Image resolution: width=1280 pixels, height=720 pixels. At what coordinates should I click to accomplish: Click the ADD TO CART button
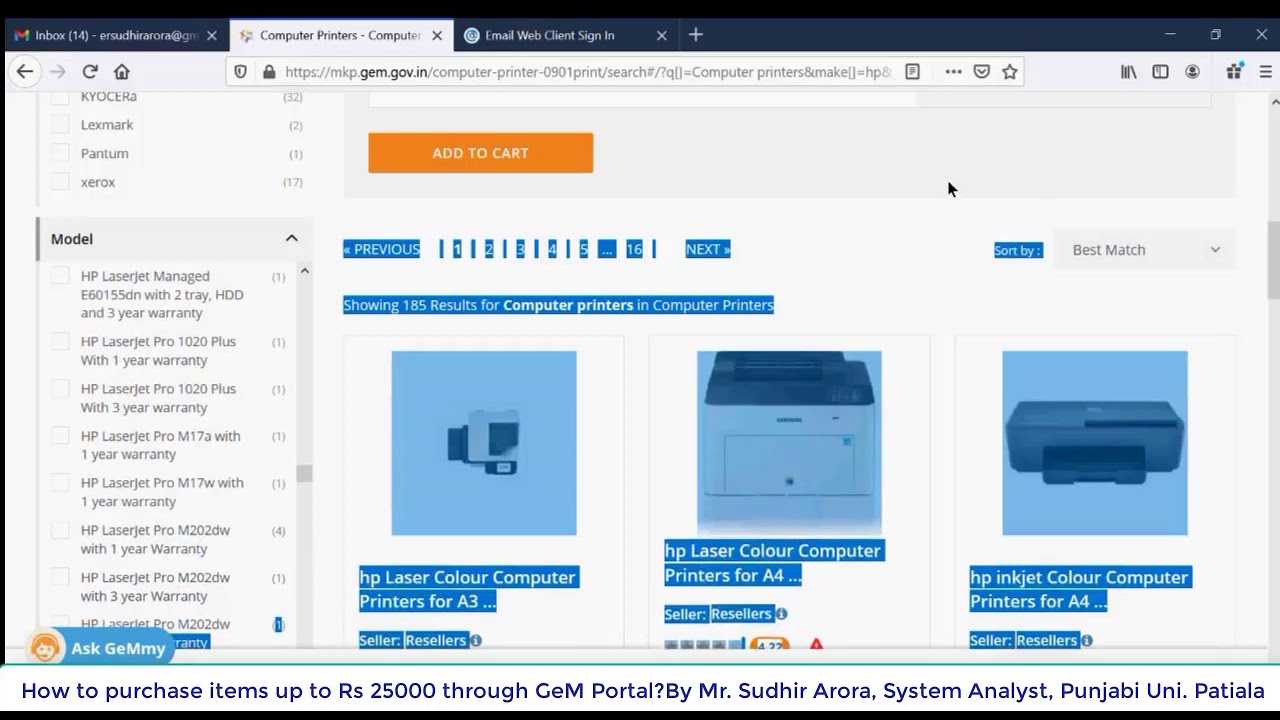pos(481,153)
